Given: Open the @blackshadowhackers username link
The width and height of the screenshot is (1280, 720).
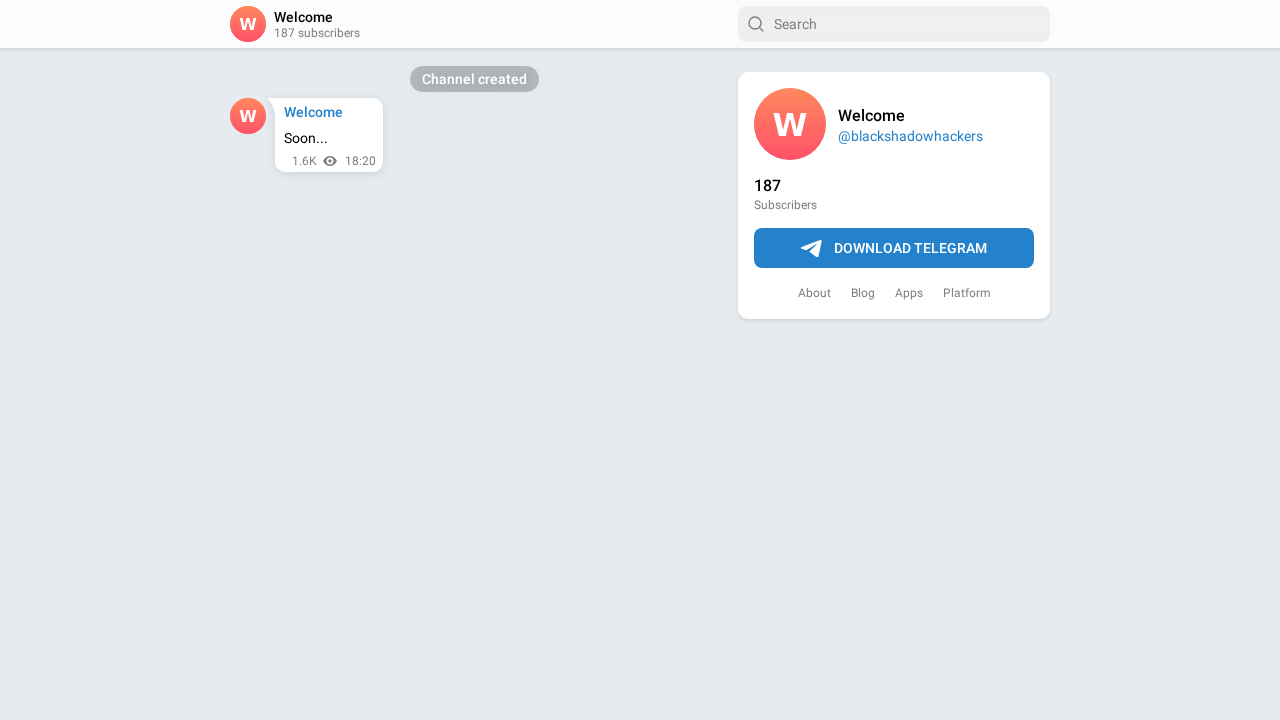Looking at the screenshot, I should point(910,136).
